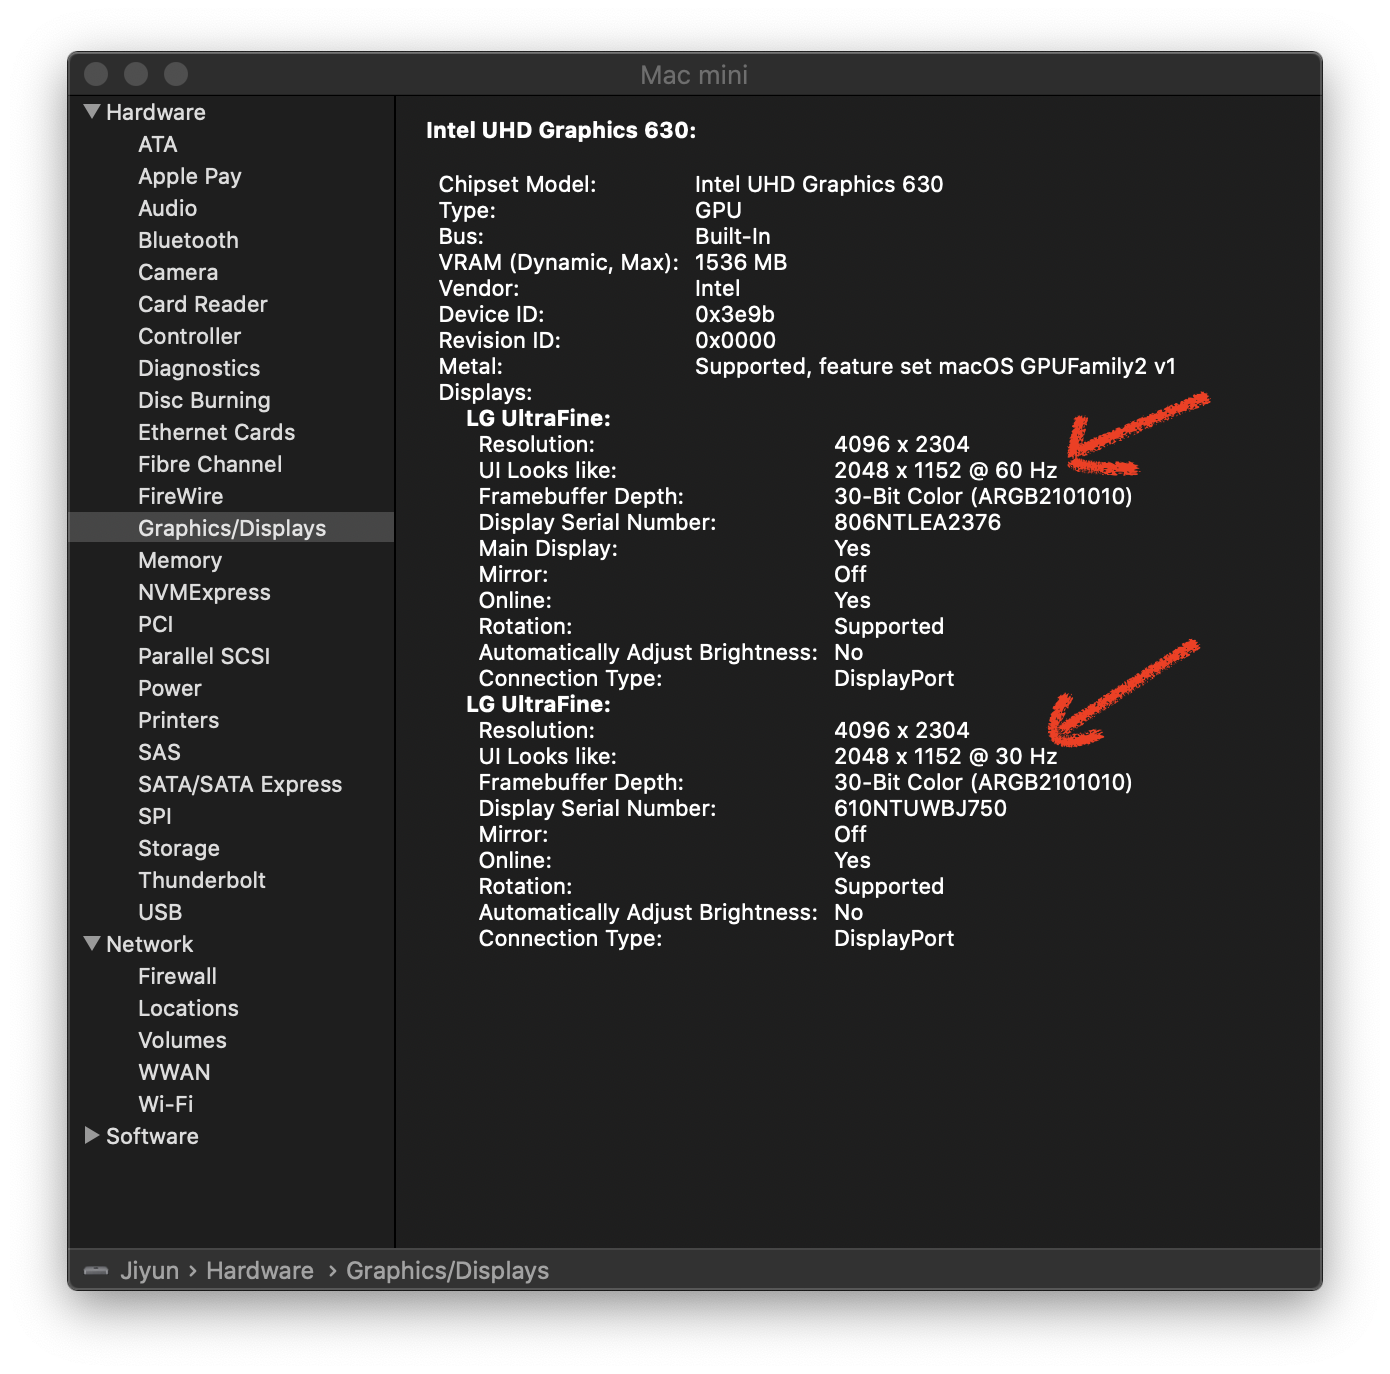Click Hardware in the bottom path bar
Image resolution: width=1390 pixels, height=1374 pixels.
tap(259, 1271)
